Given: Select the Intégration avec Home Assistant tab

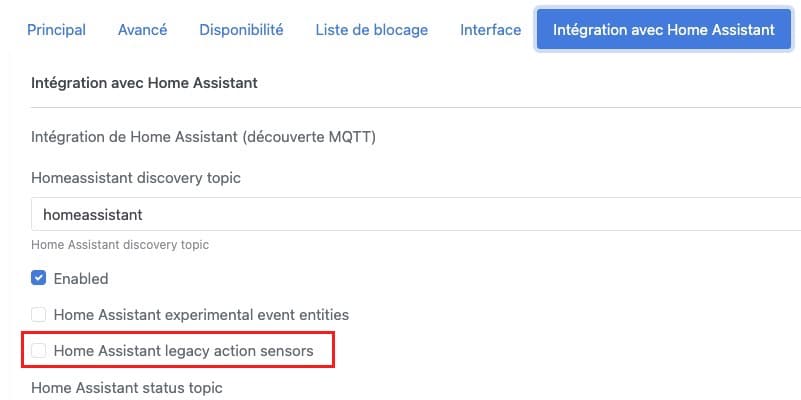Looking at the screenshot, I should pos(664,29).
